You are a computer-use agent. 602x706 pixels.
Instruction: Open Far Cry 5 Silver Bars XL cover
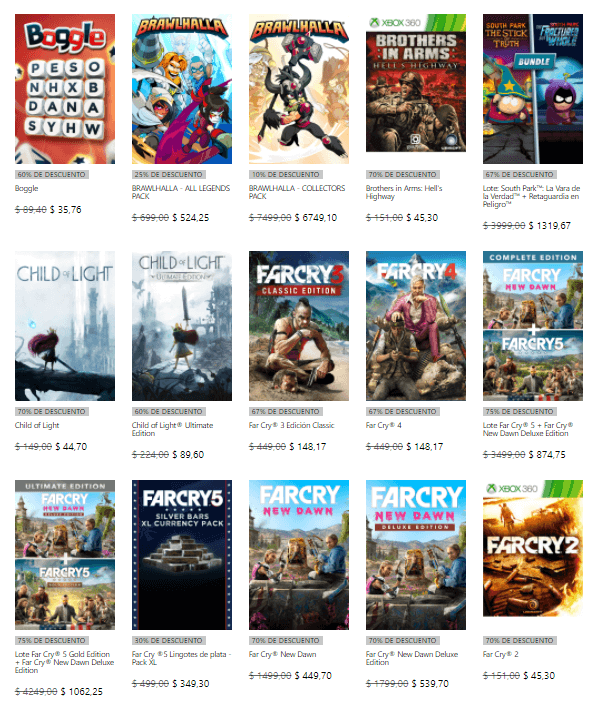[182, 555]
